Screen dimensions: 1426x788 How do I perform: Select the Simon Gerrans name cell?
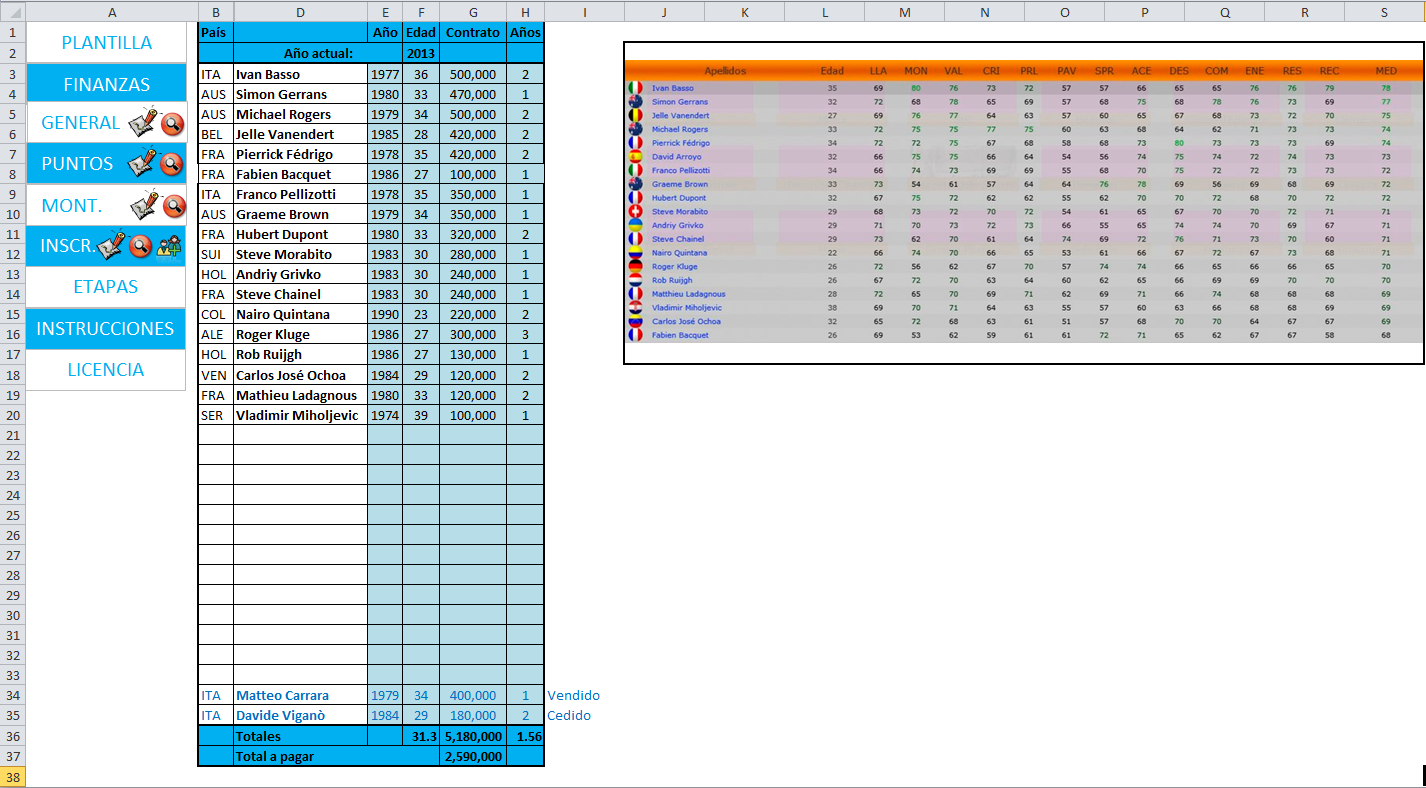[x=300, y=94]
